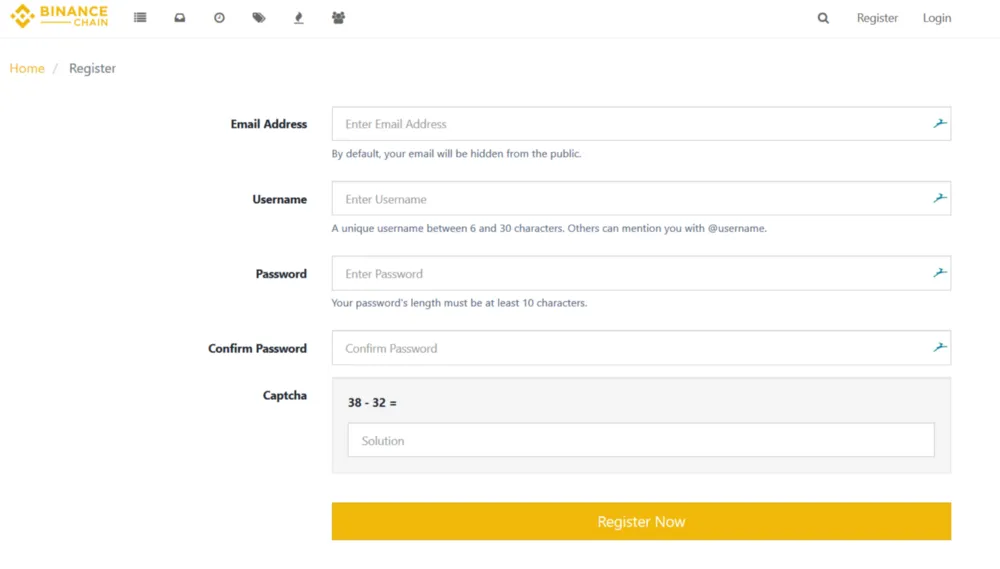Image resolution: width=1000 pixels, height=569 pixels.
Task: Go to Login in top navigation
Action: point(937,18)
